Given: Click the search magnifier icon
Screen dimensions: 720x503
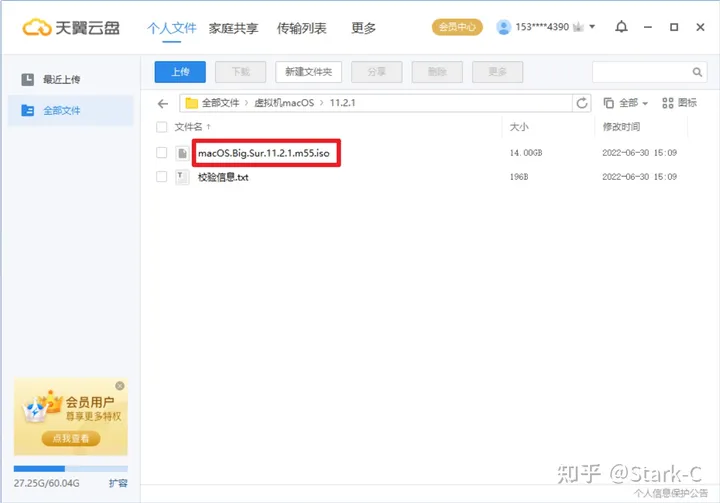Looking at the screenshot, I should pos(697,72).
